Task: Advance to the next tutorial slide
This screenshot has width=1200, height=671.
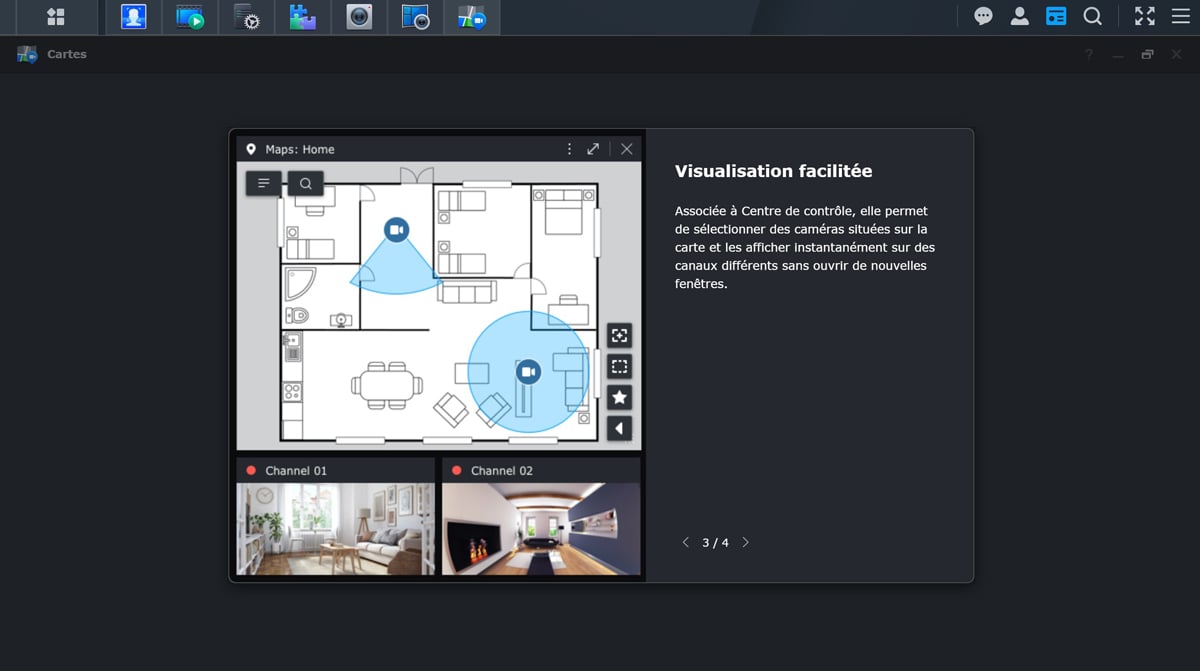Action: [x=745, y=542]
